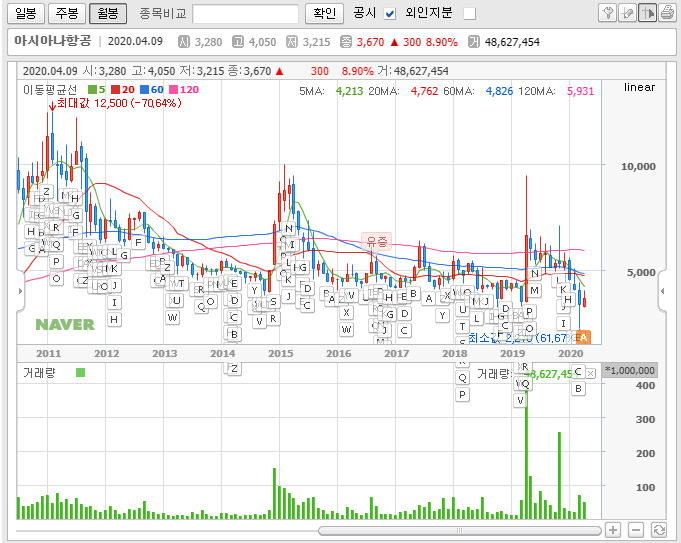Screen dimensions: 681x543
Task: Click the closing price 종 badge icon
Action: [x=346, y=42]
